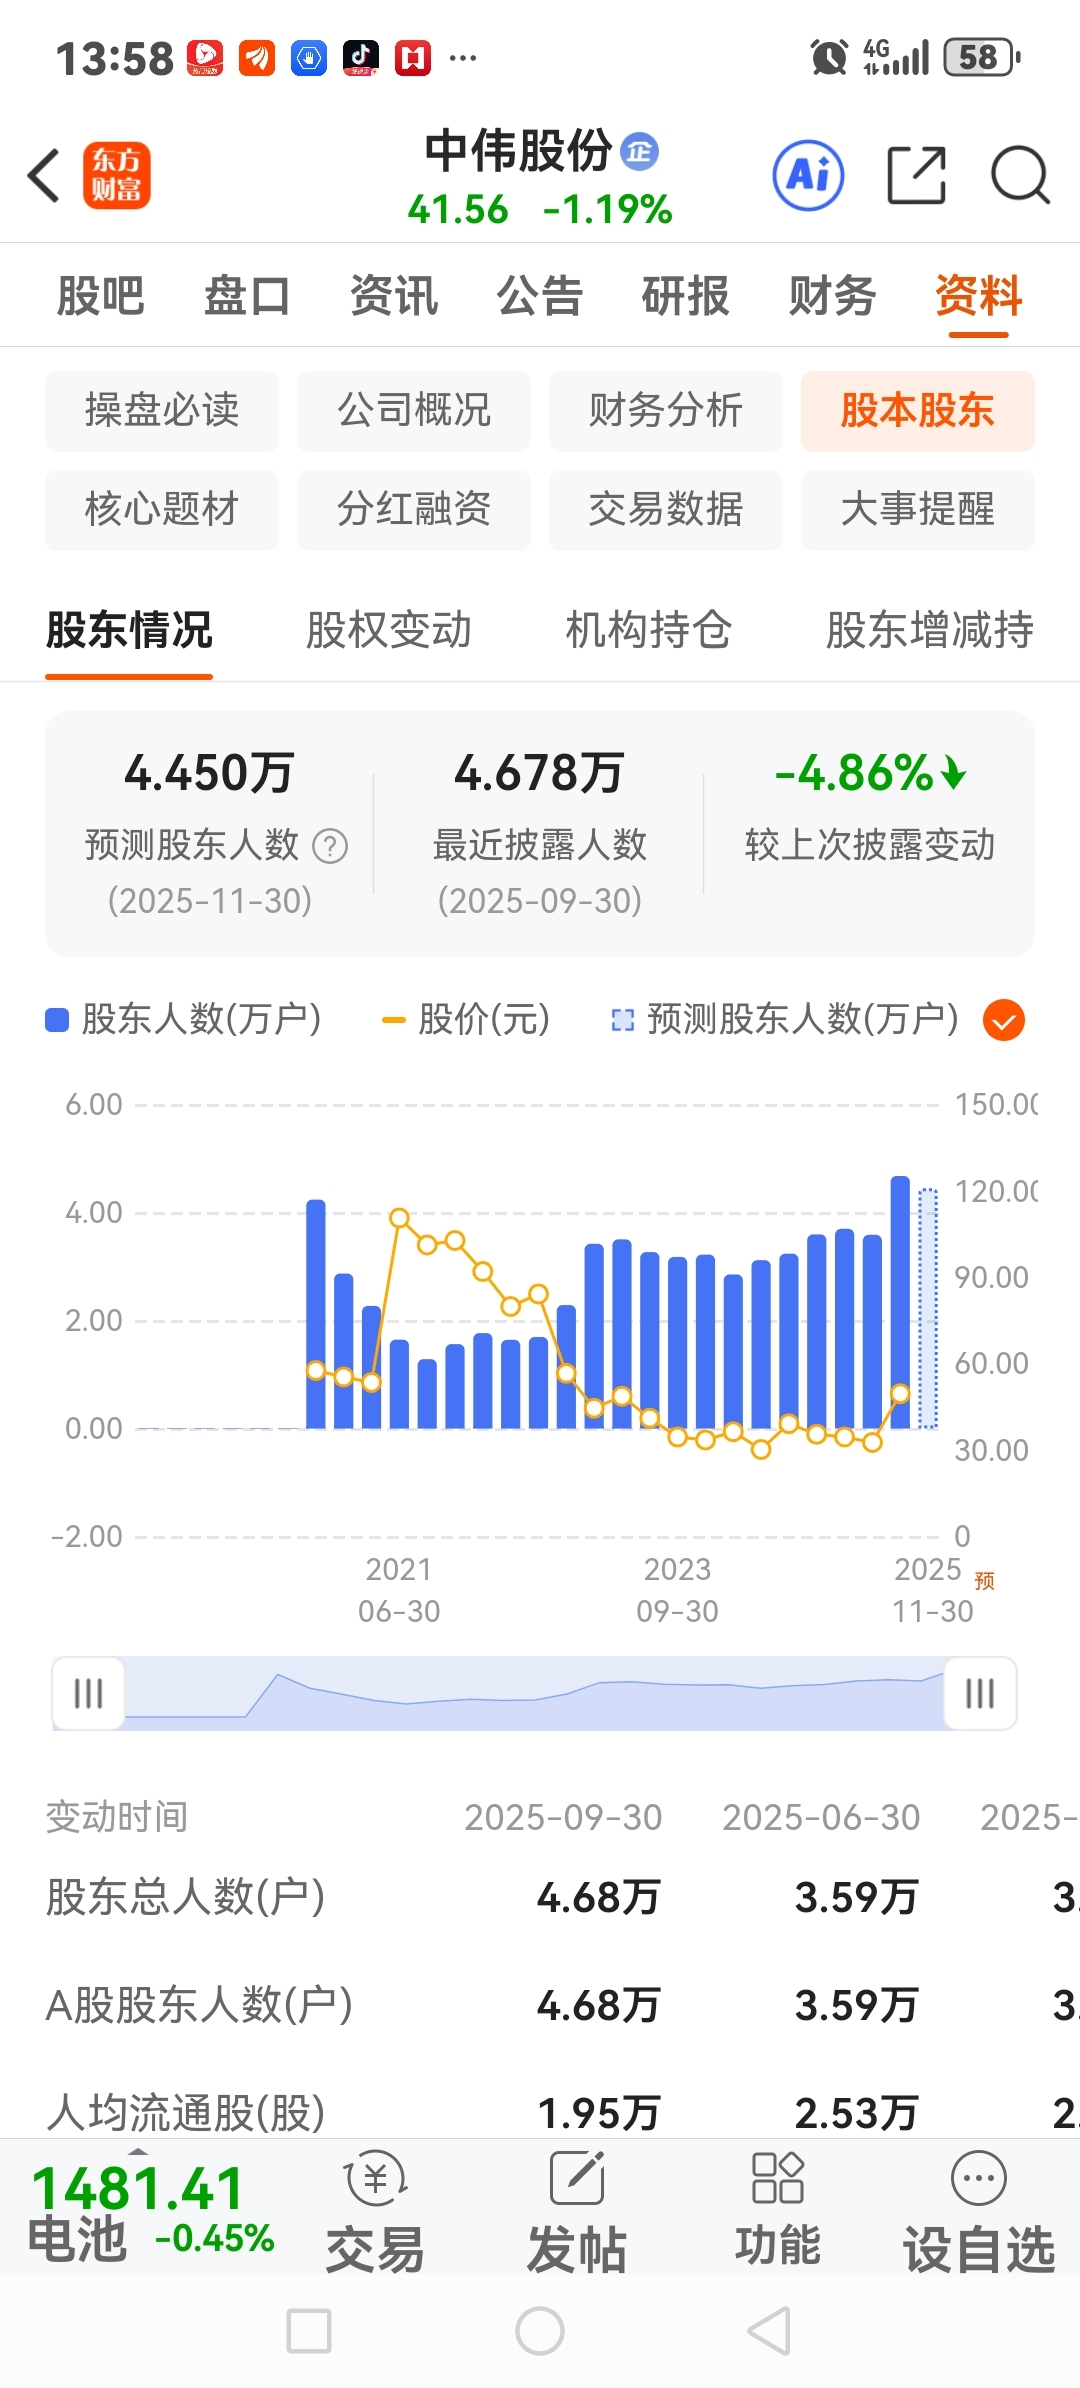Expand the 电池 index ticker bar
The height and width of the screenshot is (2388, 1080).
tap(138, 2152)
